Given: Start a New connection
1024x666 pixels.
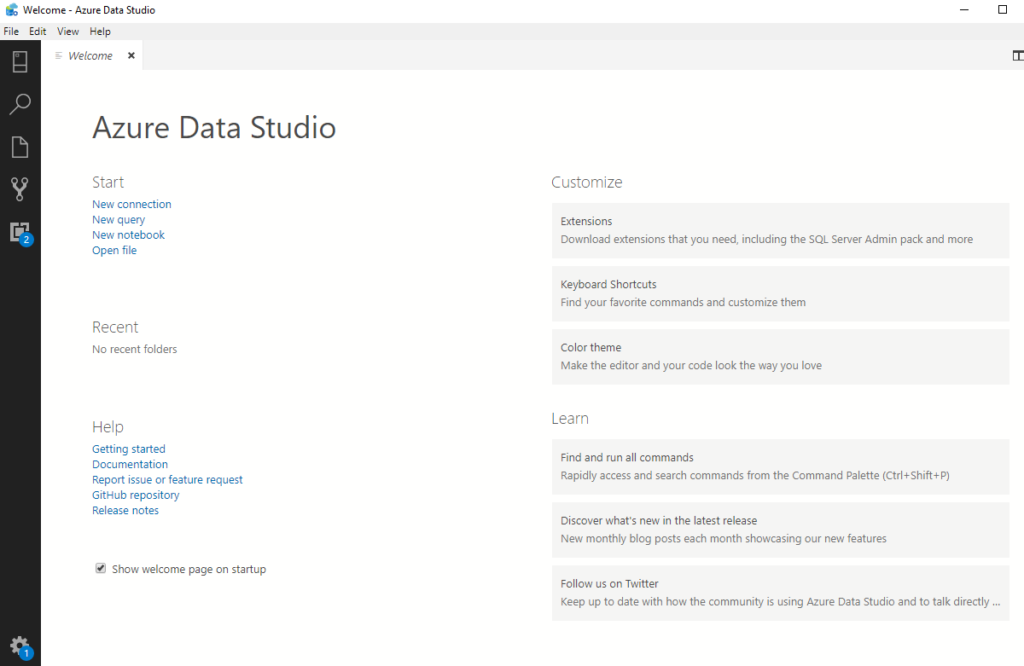Looking at the screenshot, I should pyautogui.click(x=131, y=203).
